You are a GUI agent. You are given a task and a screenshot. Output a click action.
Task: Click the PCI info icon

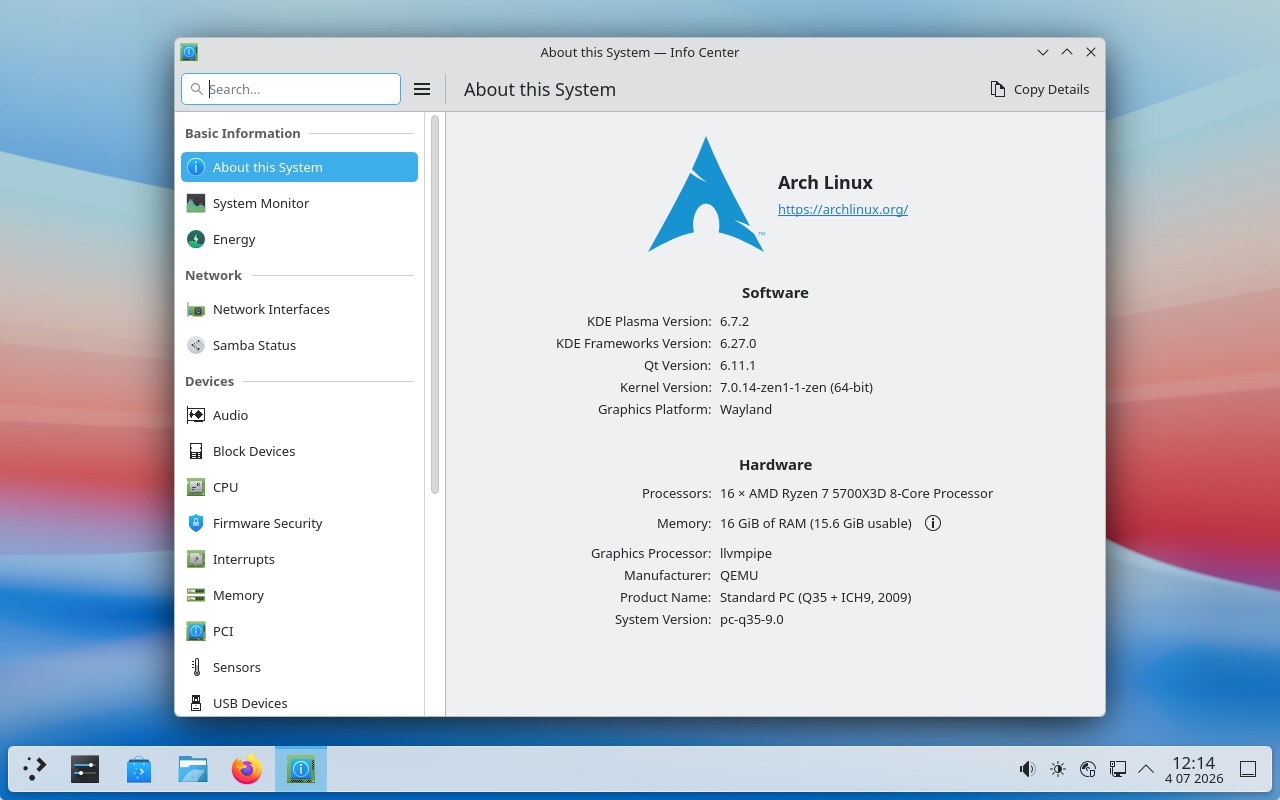(196, 631)
